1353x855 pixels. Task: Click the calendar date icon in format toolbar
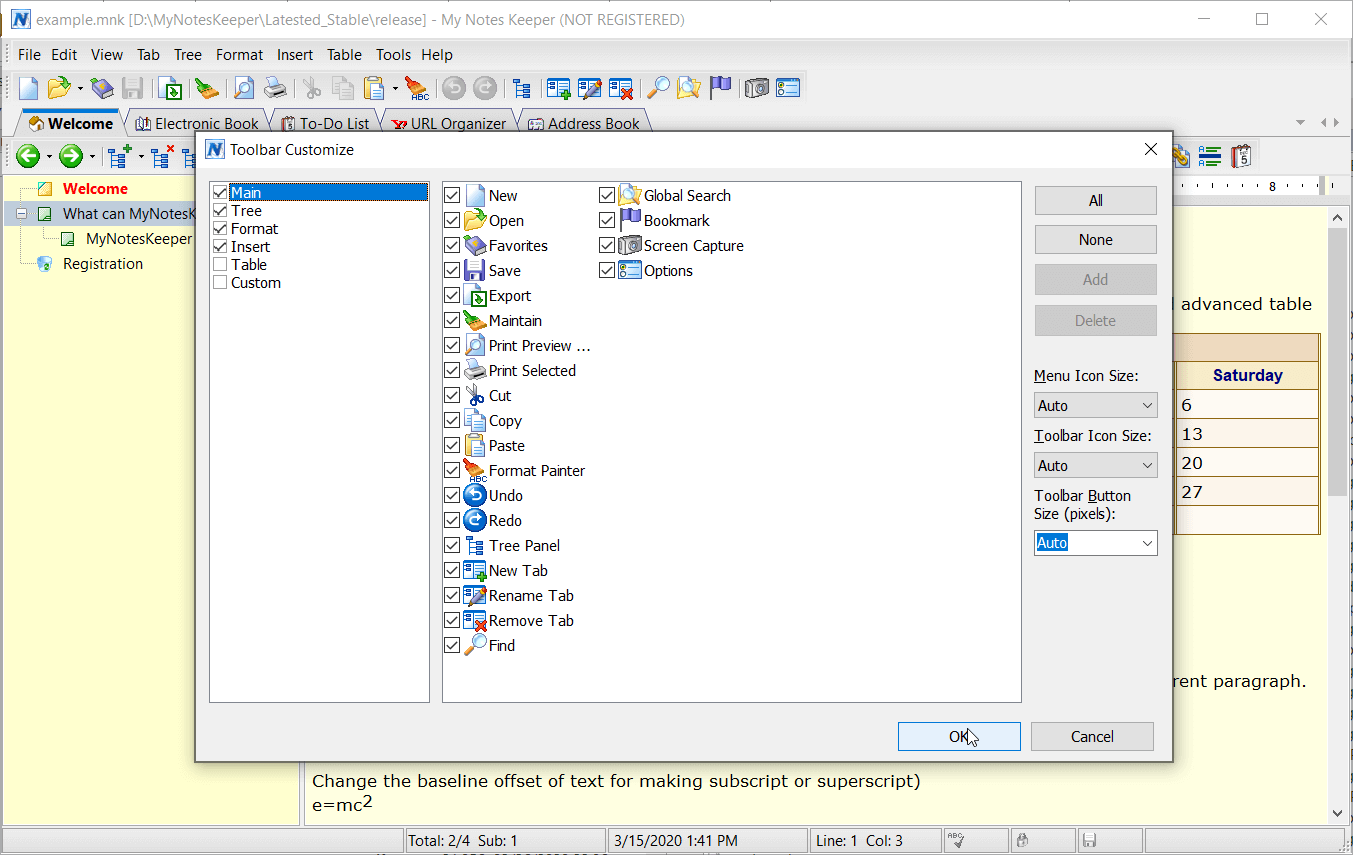[1241, 156]
